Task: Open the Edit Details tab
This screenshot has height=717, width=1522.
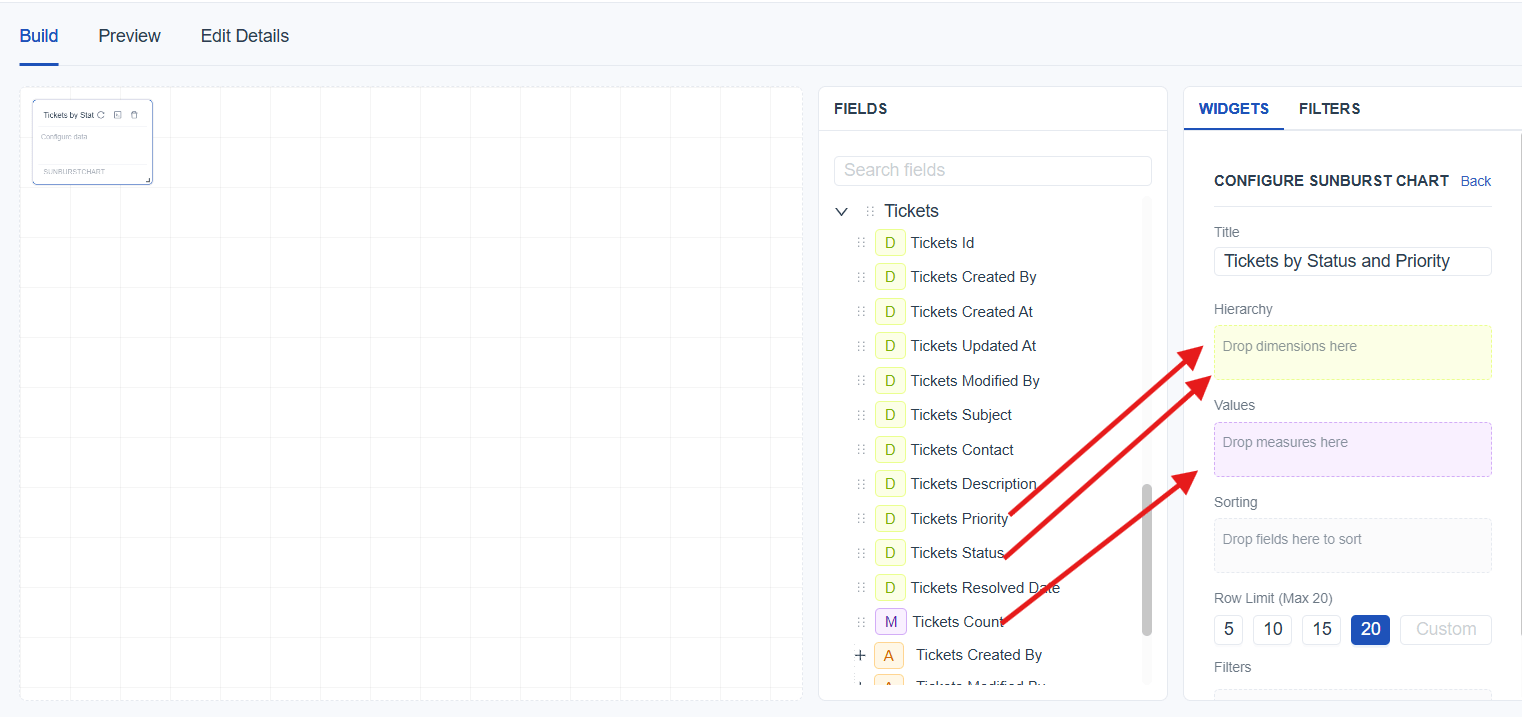Action: point(244,36)
